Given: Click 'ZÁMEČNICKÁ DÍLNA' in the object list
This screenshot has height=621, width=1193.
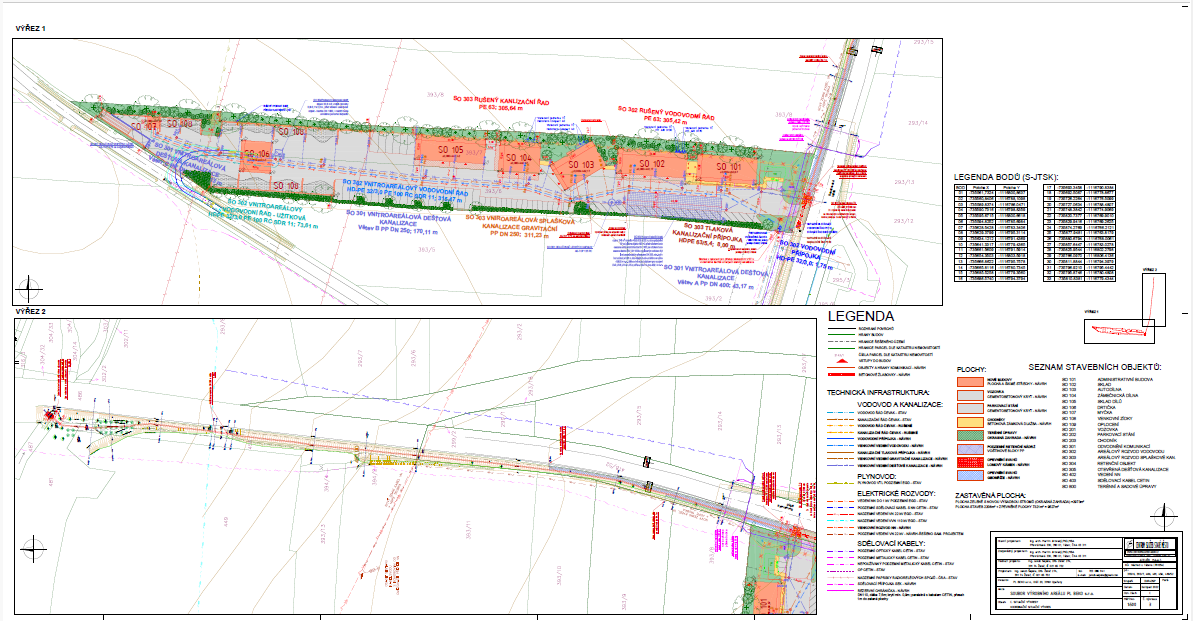Looking at the screenshot, I should coord(1117,396).
